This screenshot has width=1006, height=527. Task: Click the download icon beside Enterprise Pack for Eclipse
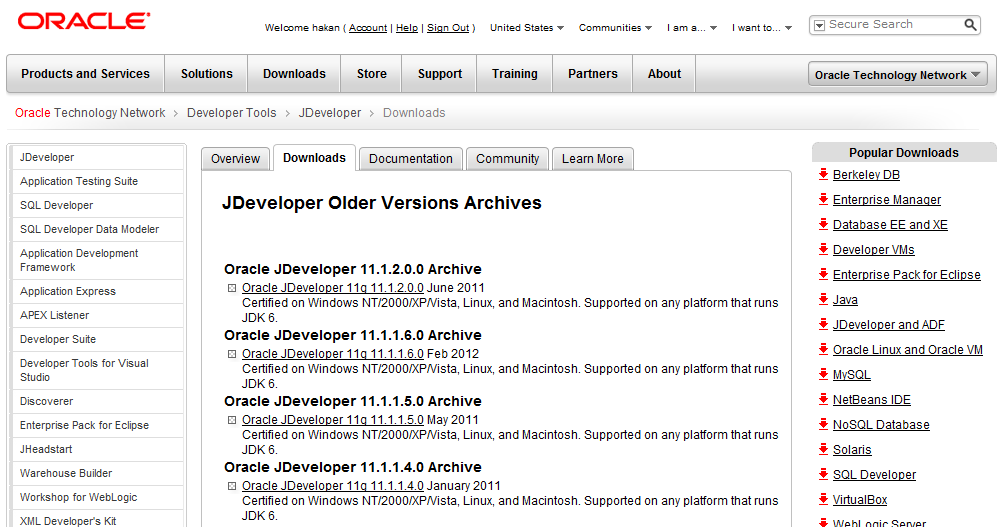[823, 275]
